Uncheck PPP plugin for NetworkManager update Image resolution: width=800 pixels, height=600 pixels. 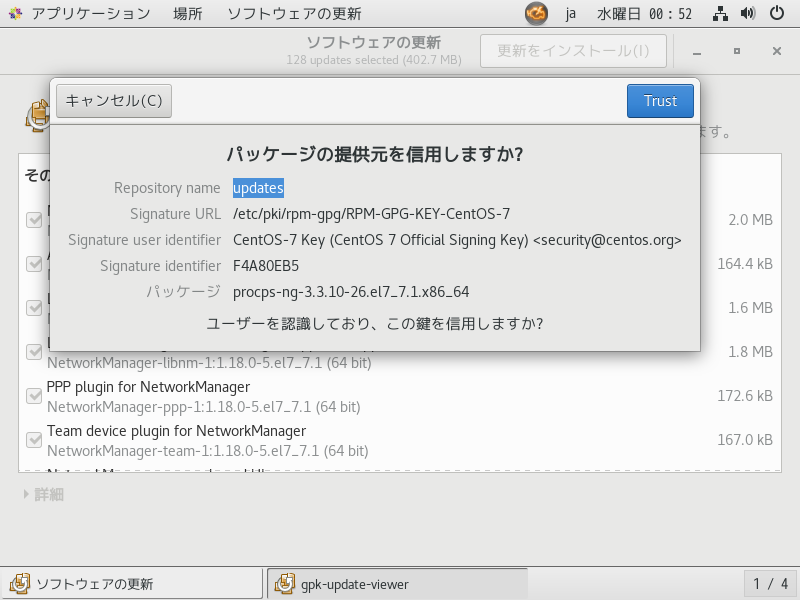(34, 396)
